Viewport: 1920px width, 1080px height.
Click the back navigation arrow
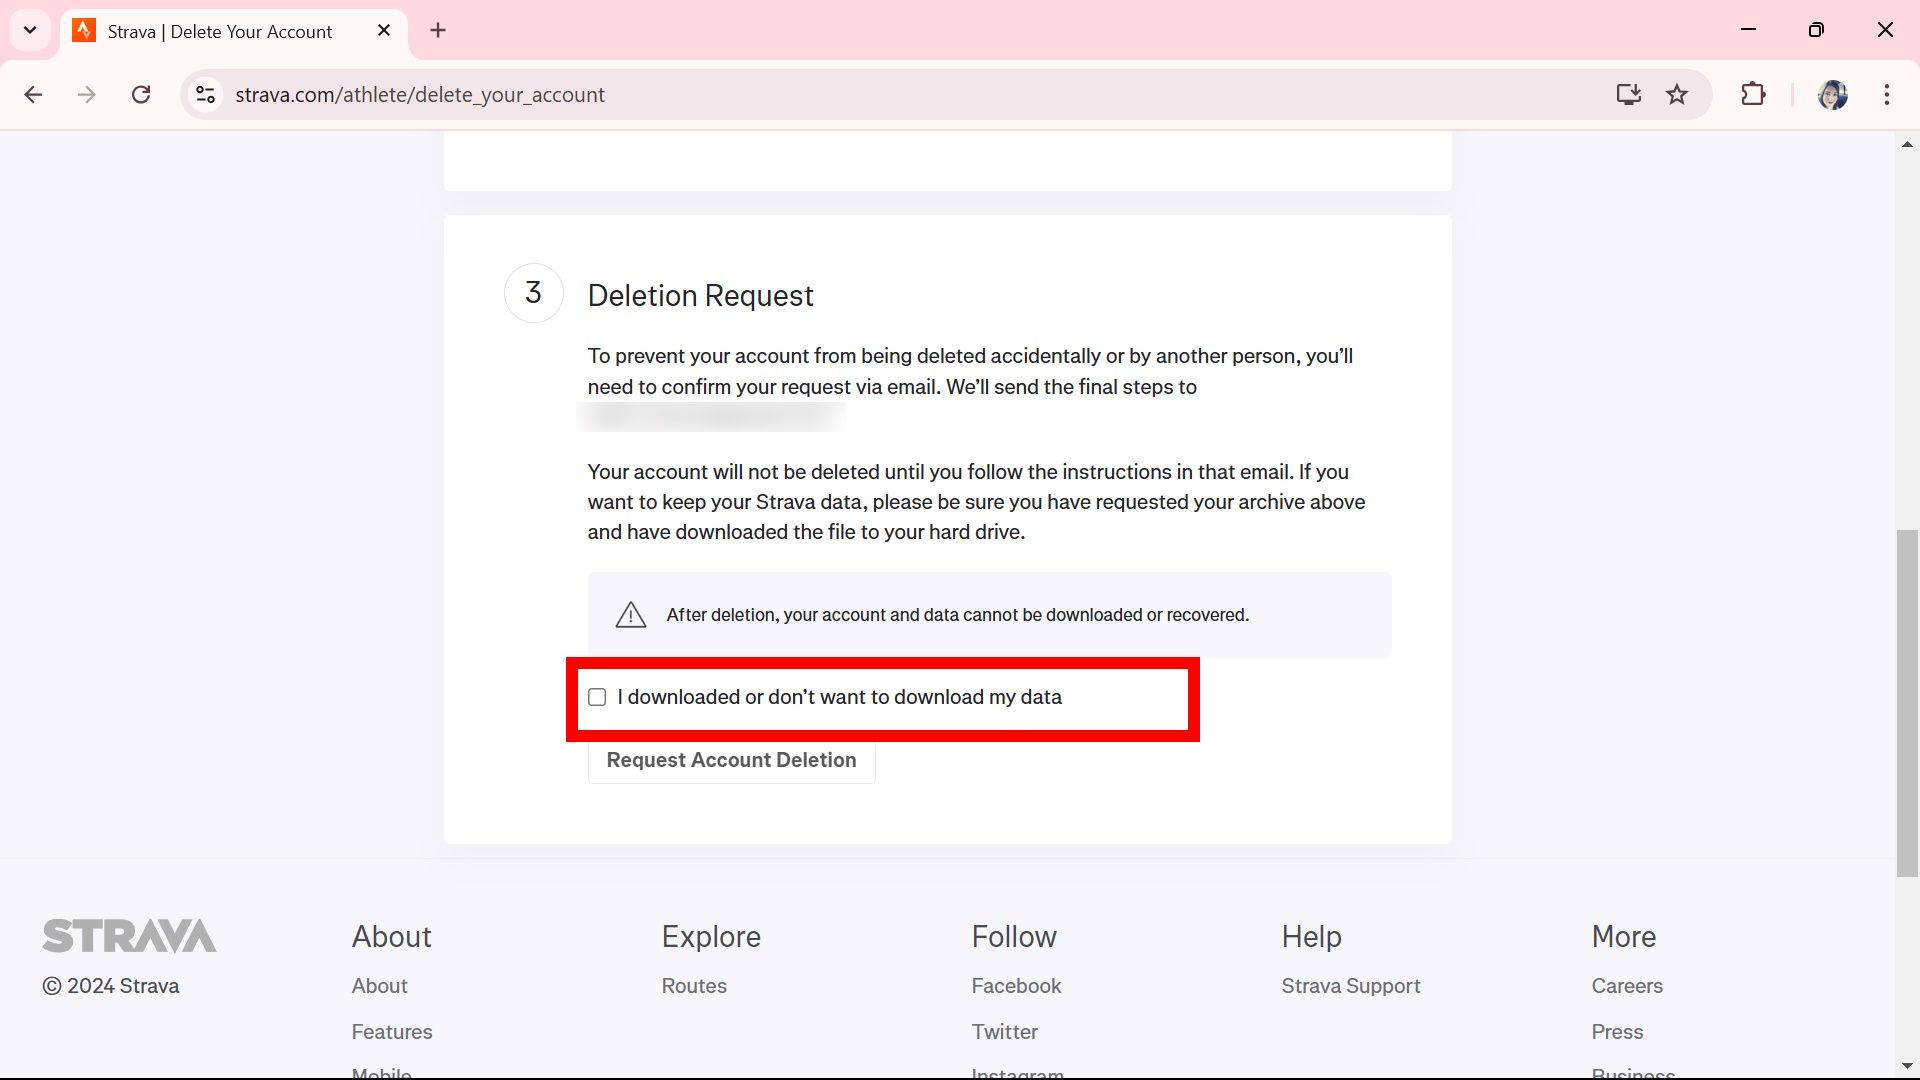(x=33, y=94)
